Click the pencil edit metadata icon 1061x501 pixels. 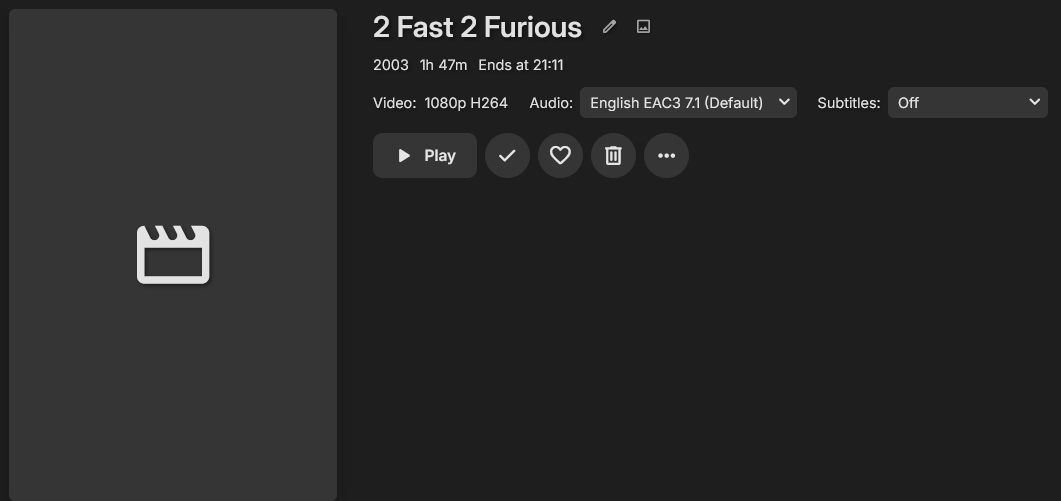pos(609,27)
